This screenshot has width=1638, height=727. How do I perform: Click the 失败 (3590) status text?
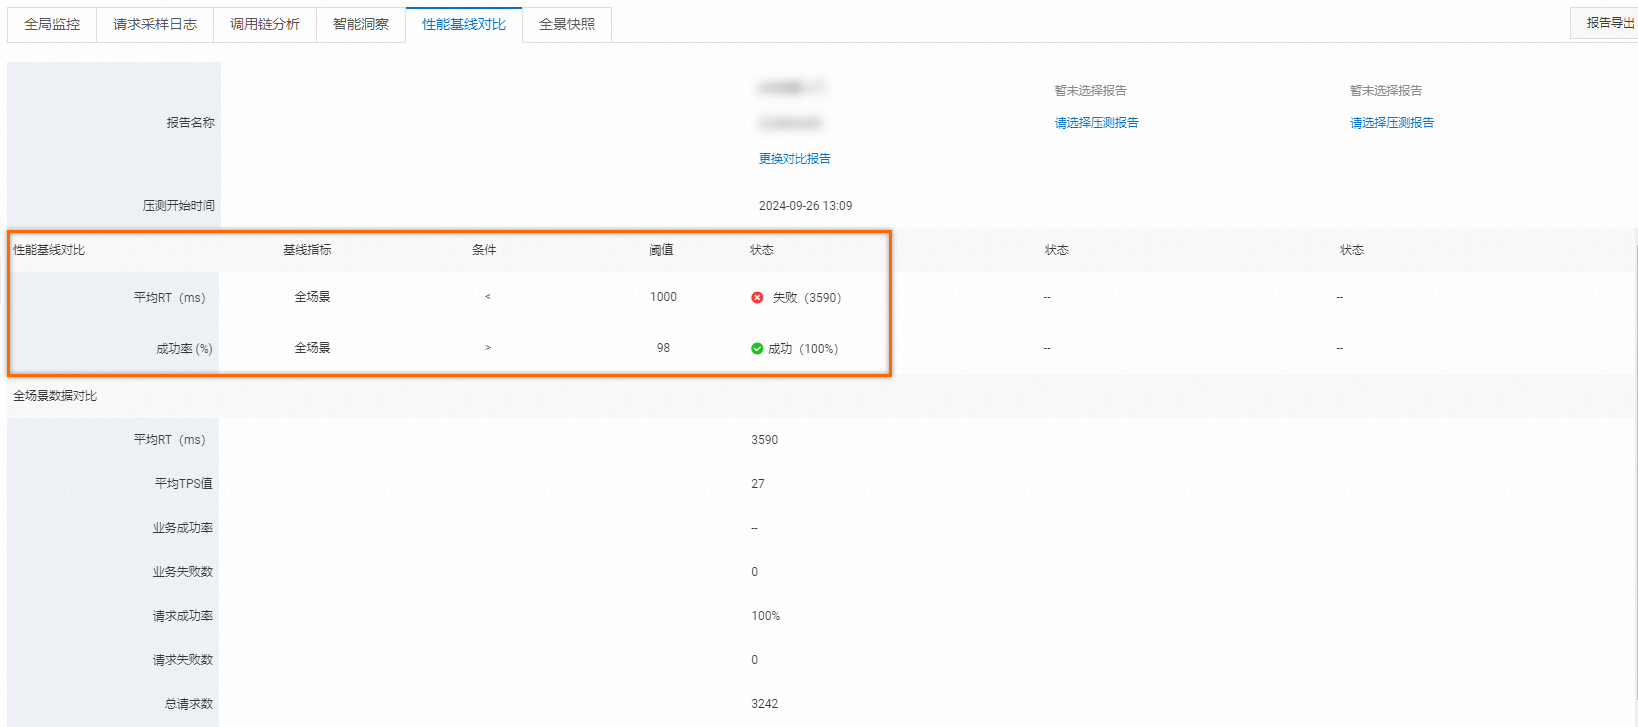807,298
